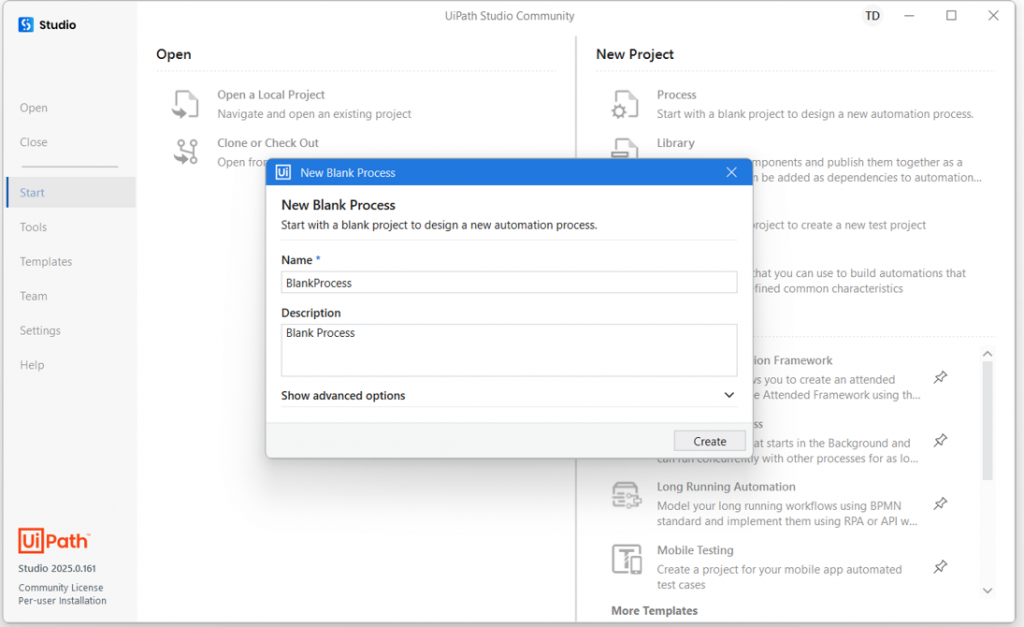Click the 'Per-user Installation' text
This screenshot has width=1024, height=627.
[62, 601]
